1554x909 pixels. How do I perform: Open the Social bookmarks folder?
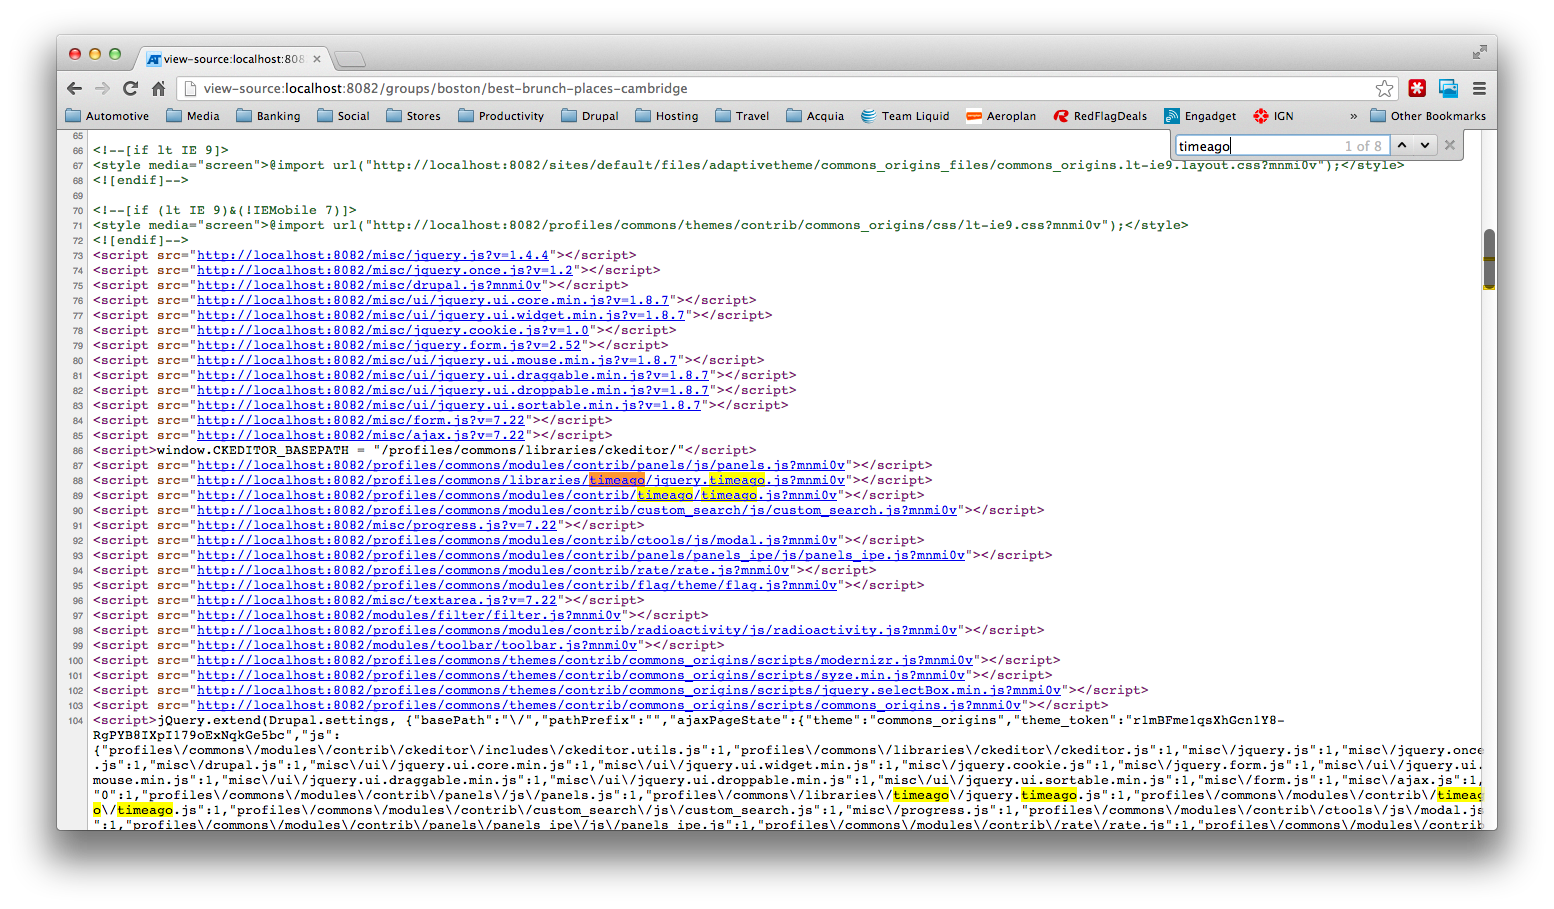coord(343,116)
